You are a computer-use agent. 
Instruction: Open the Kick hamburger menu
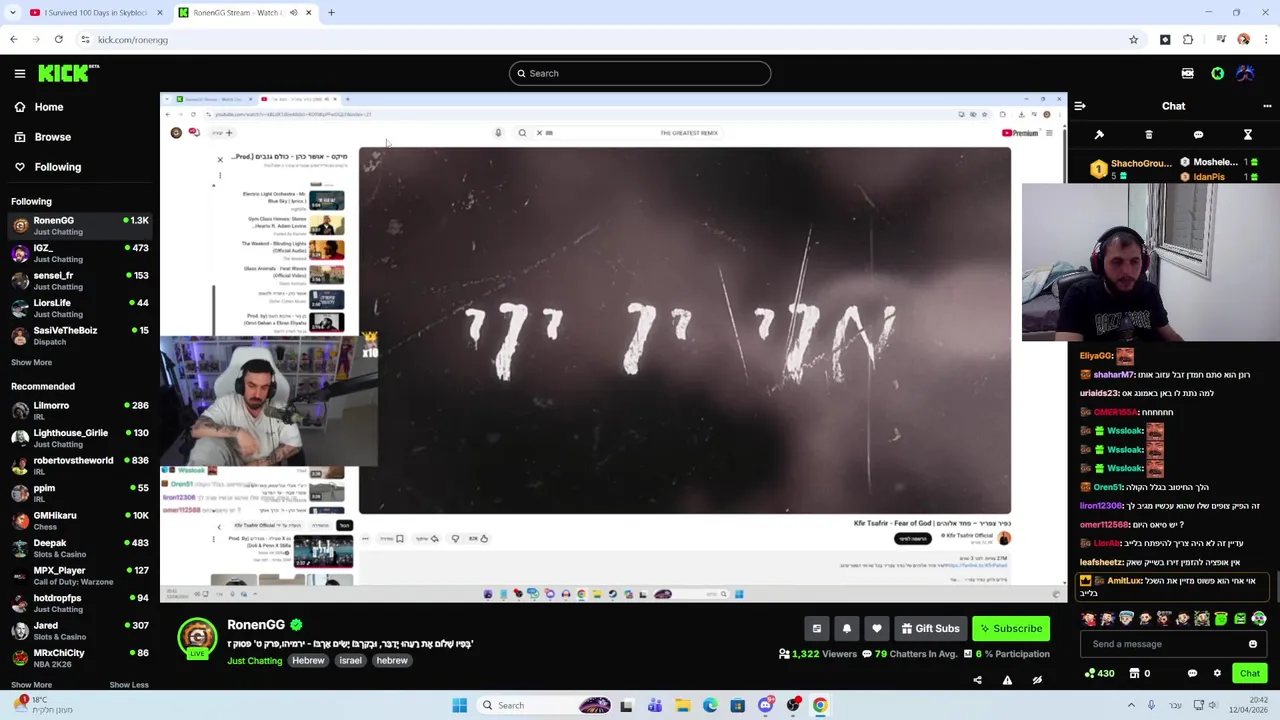pos(20,73)
